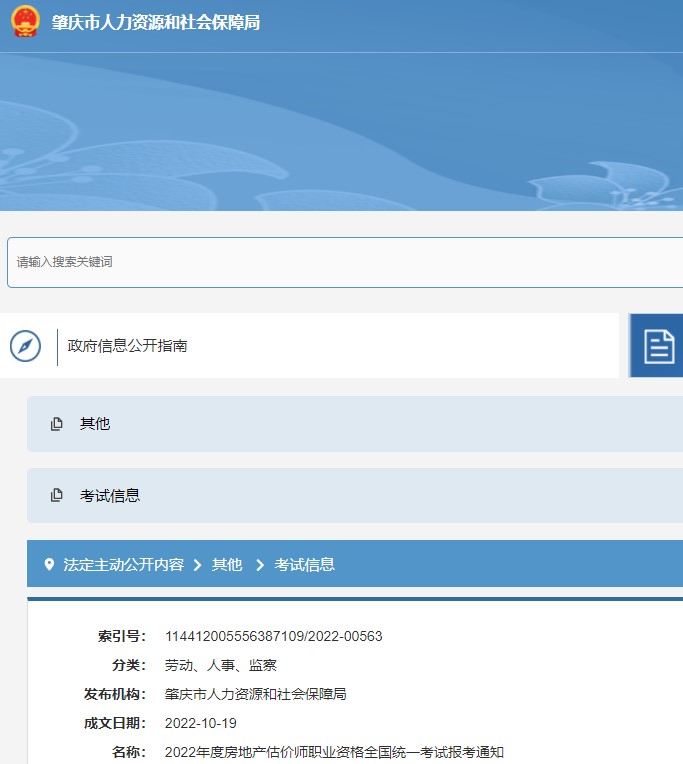Select 考试信息 in the breadcrumb bar
Screen dimensions: 683x764
click(x=305, y=565)
